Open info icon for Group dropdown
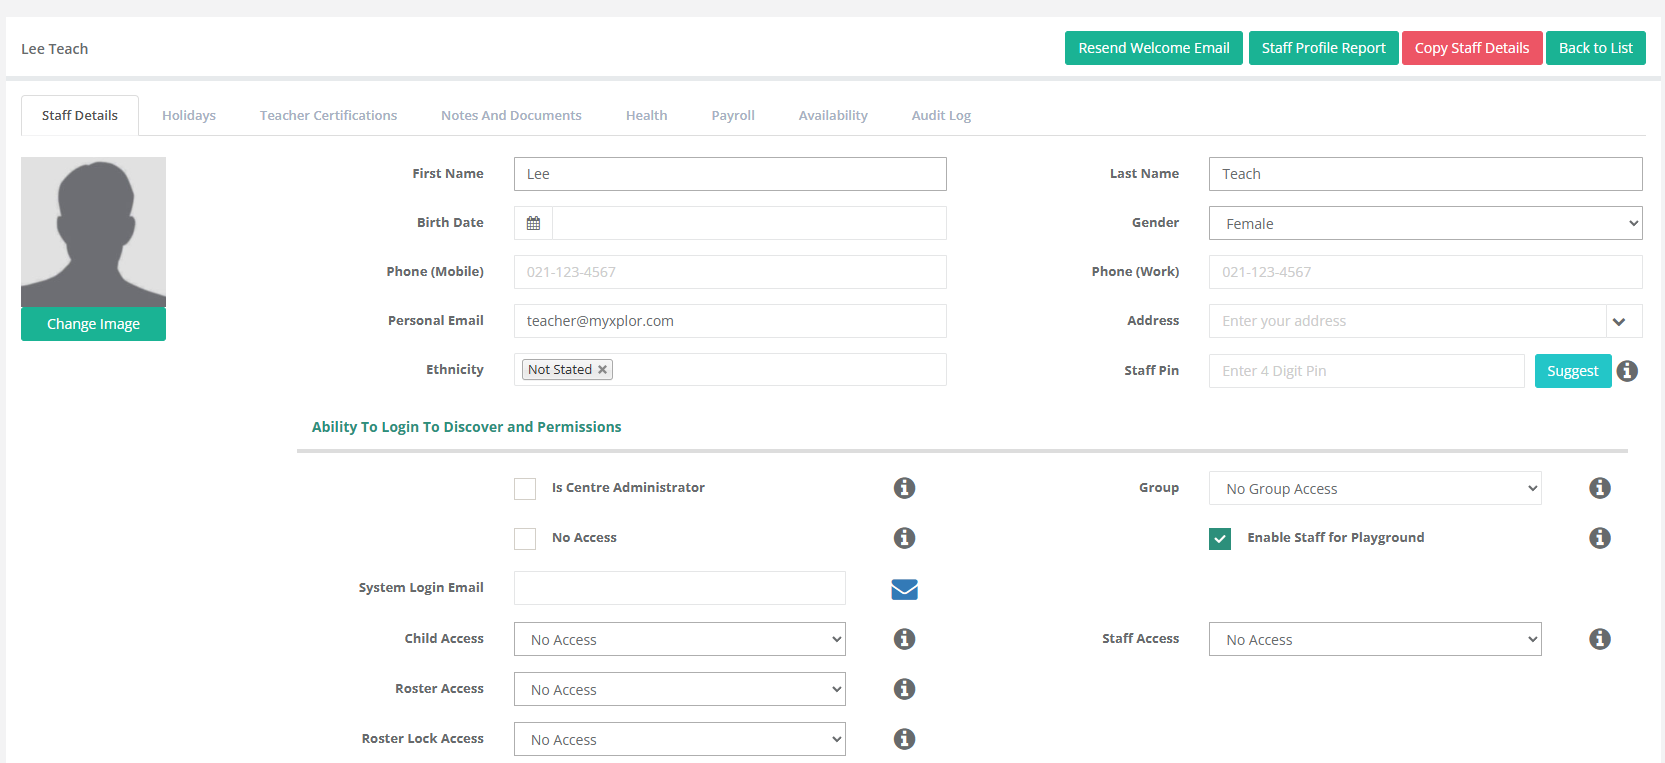Screen dimensions: 1665x763 click(1600, 488)
